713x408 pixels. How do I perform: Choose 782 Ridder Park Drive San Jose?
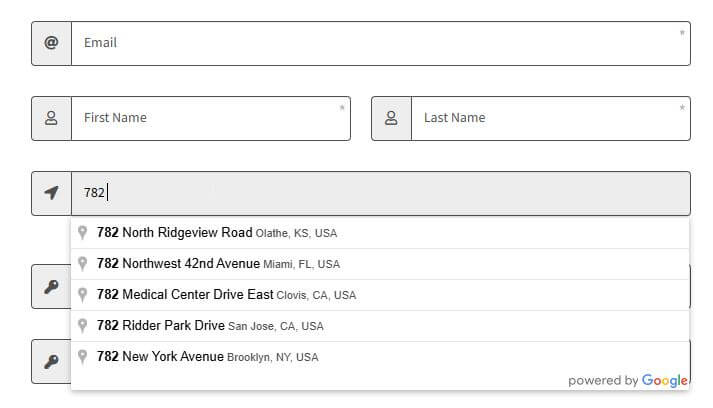pyautogui.click(x=380, y=326)
